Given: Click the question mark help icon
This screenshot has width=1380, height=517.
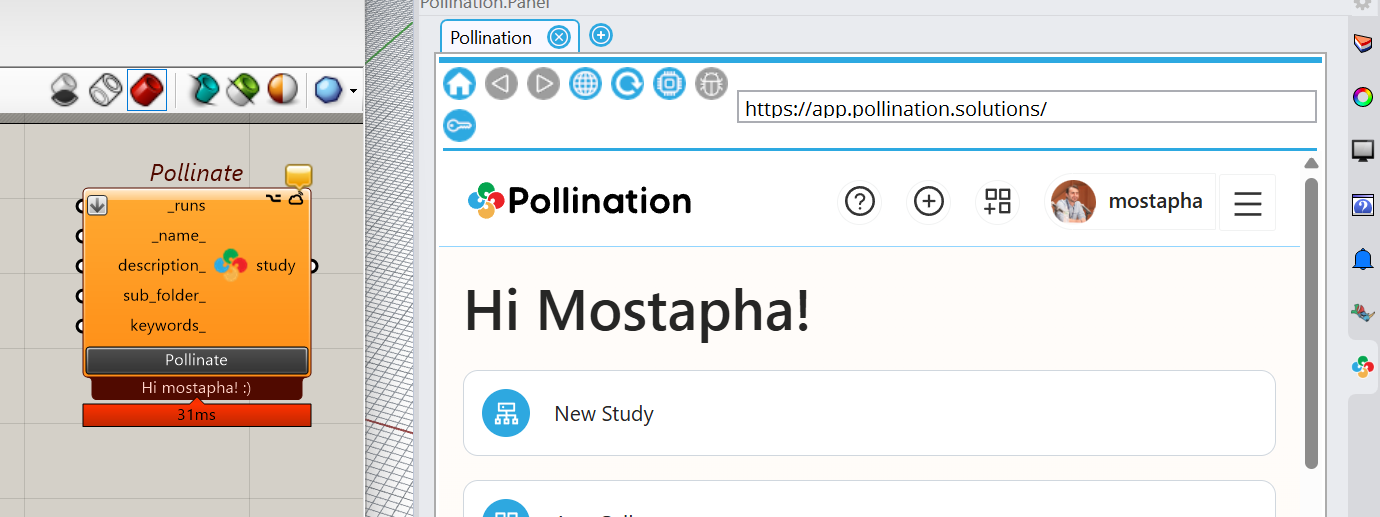Looking at the screenshot, I should pyautogui.click(x=860, y=202).
